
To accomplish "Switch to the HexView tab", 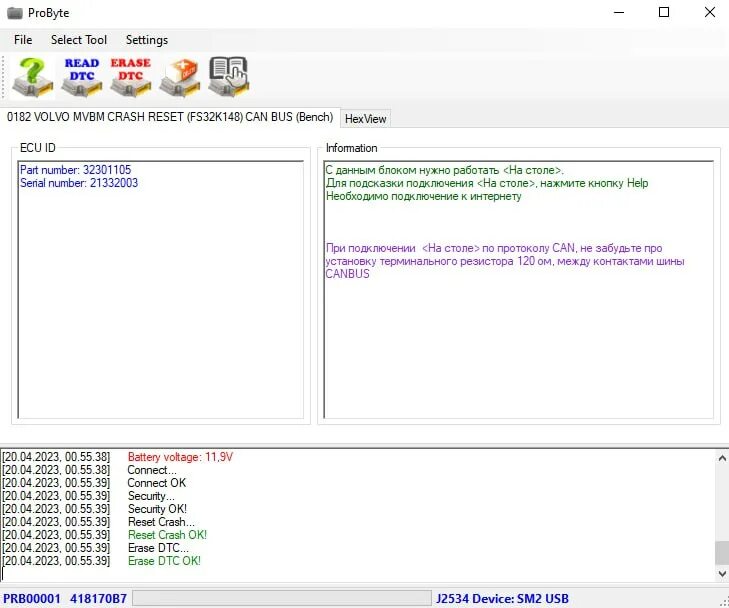I will [x=365, y=119].
